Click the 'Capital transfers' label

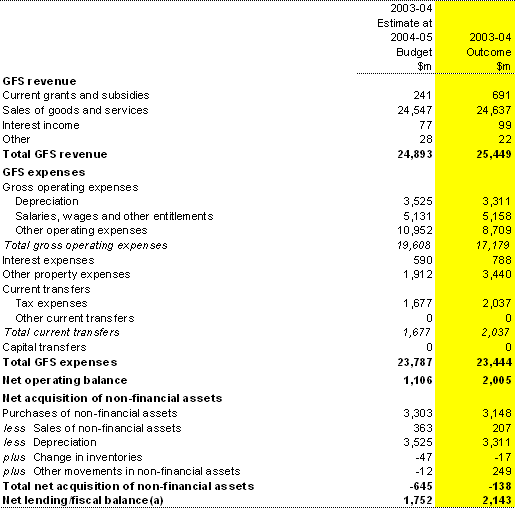44,347
